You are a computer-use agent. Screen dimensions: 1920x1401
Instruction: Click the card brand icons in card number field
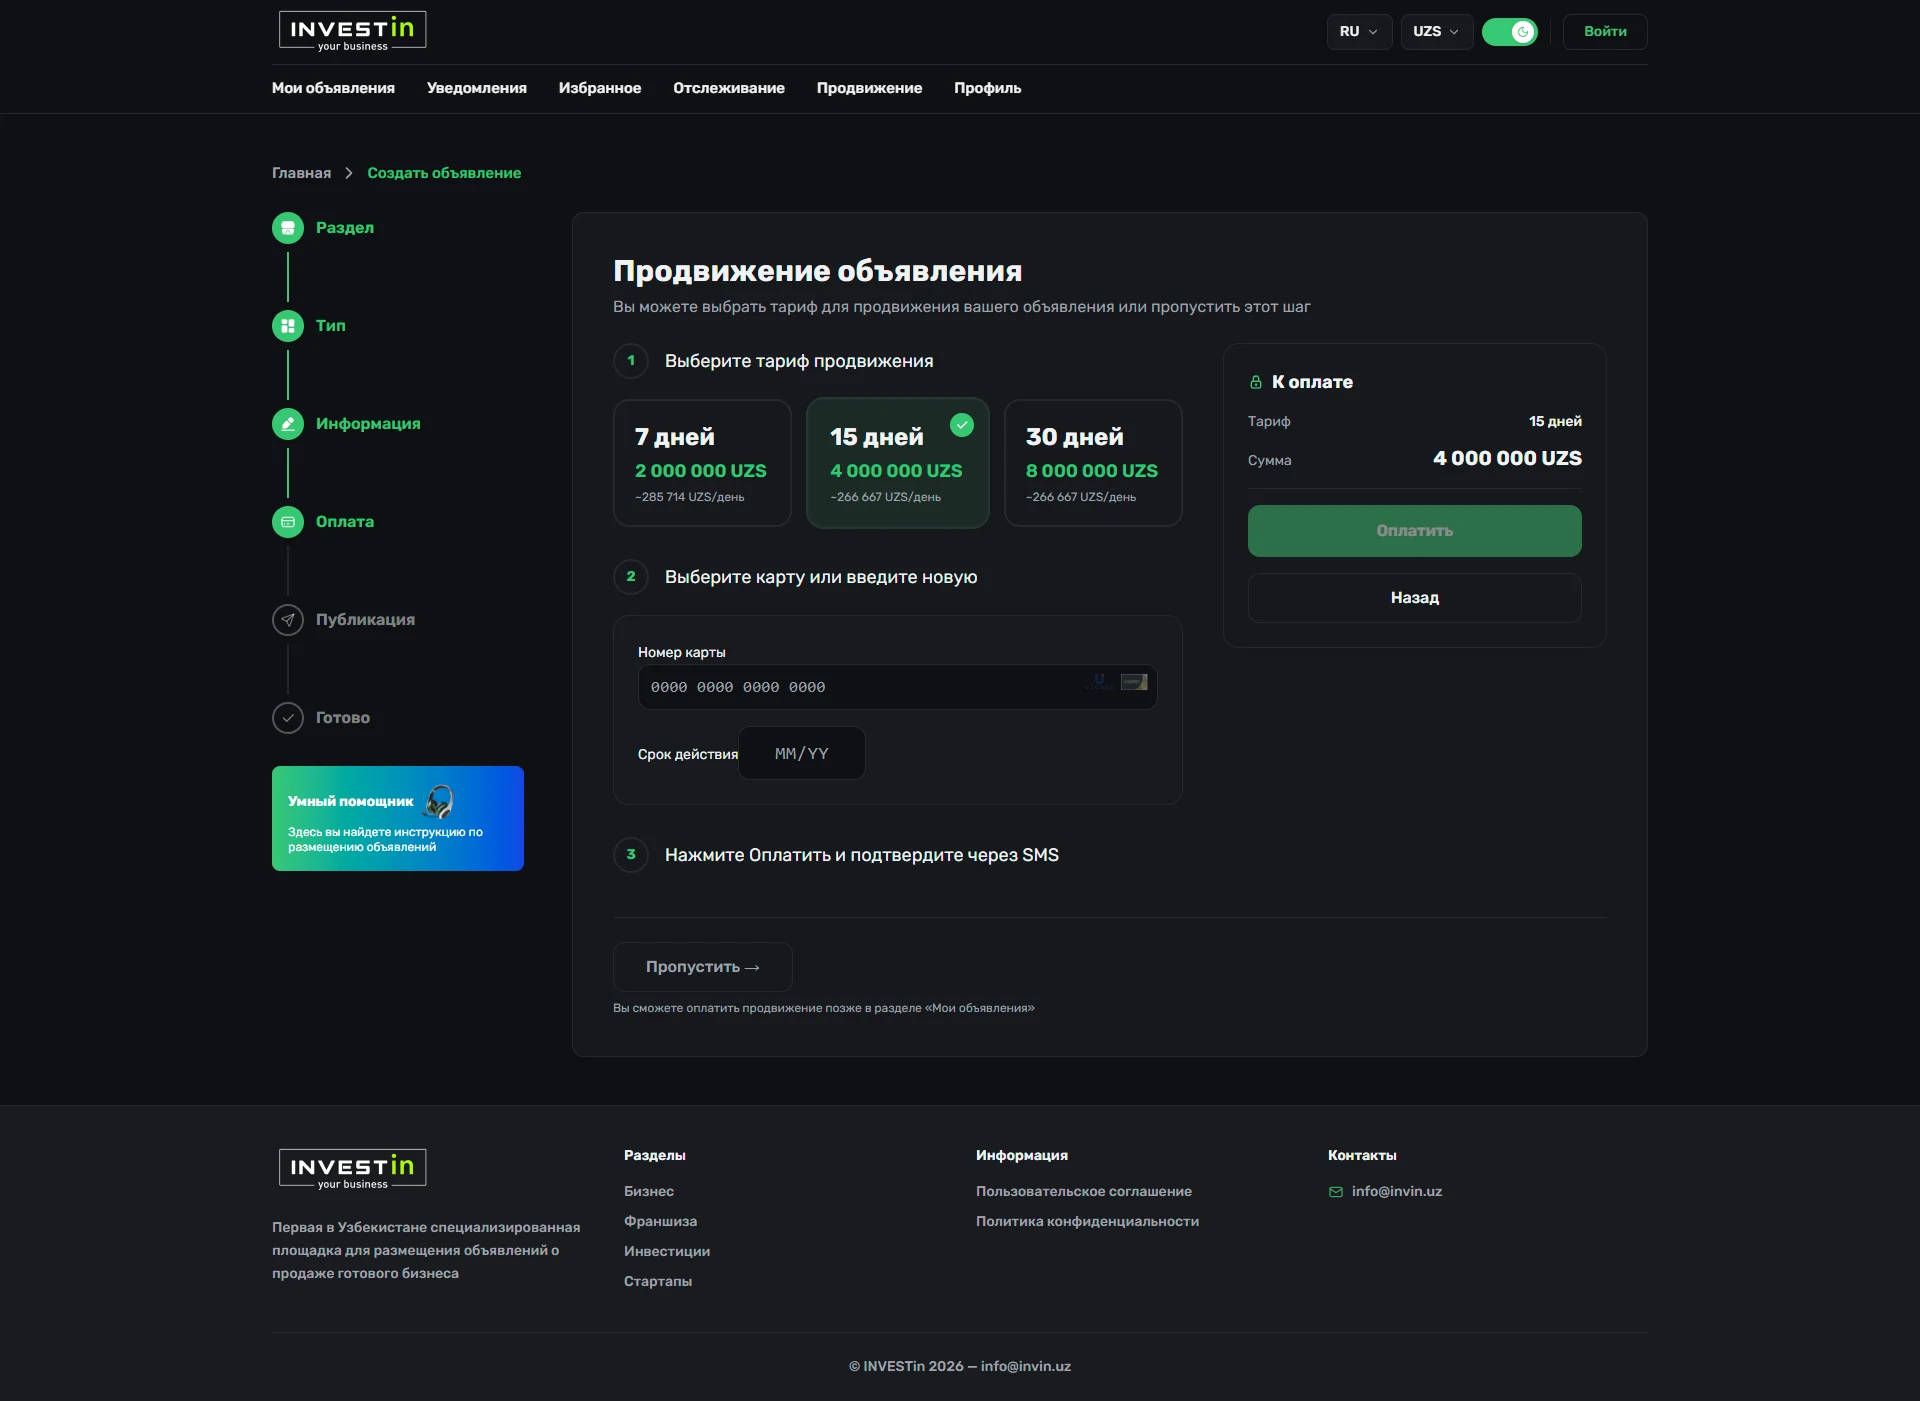[1118, 682]
